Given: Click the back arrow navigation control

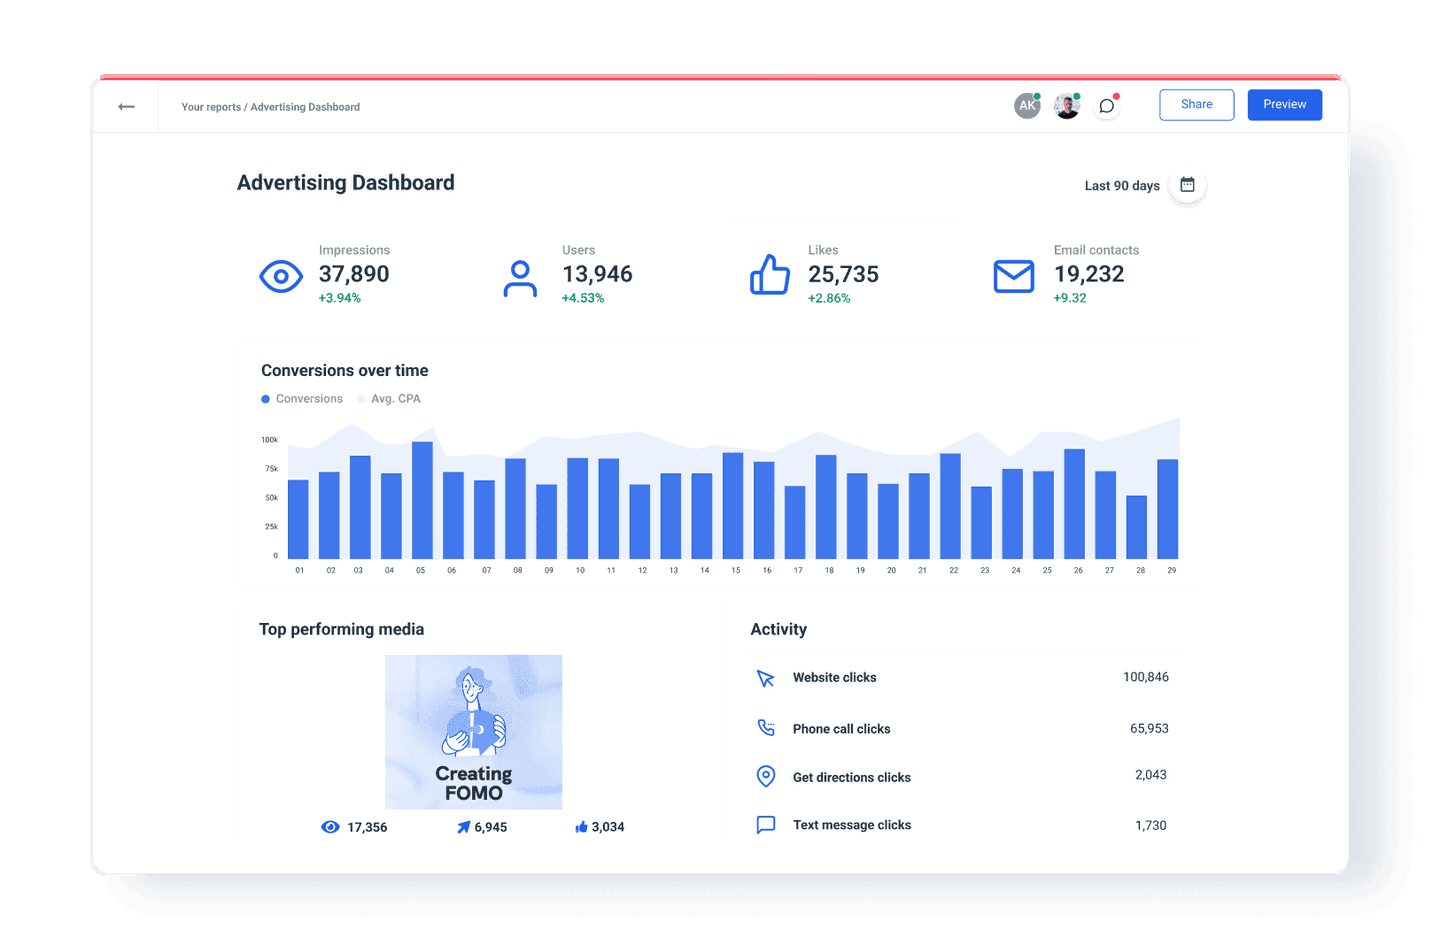Looking at the screenshot, I should coord(126,106).
